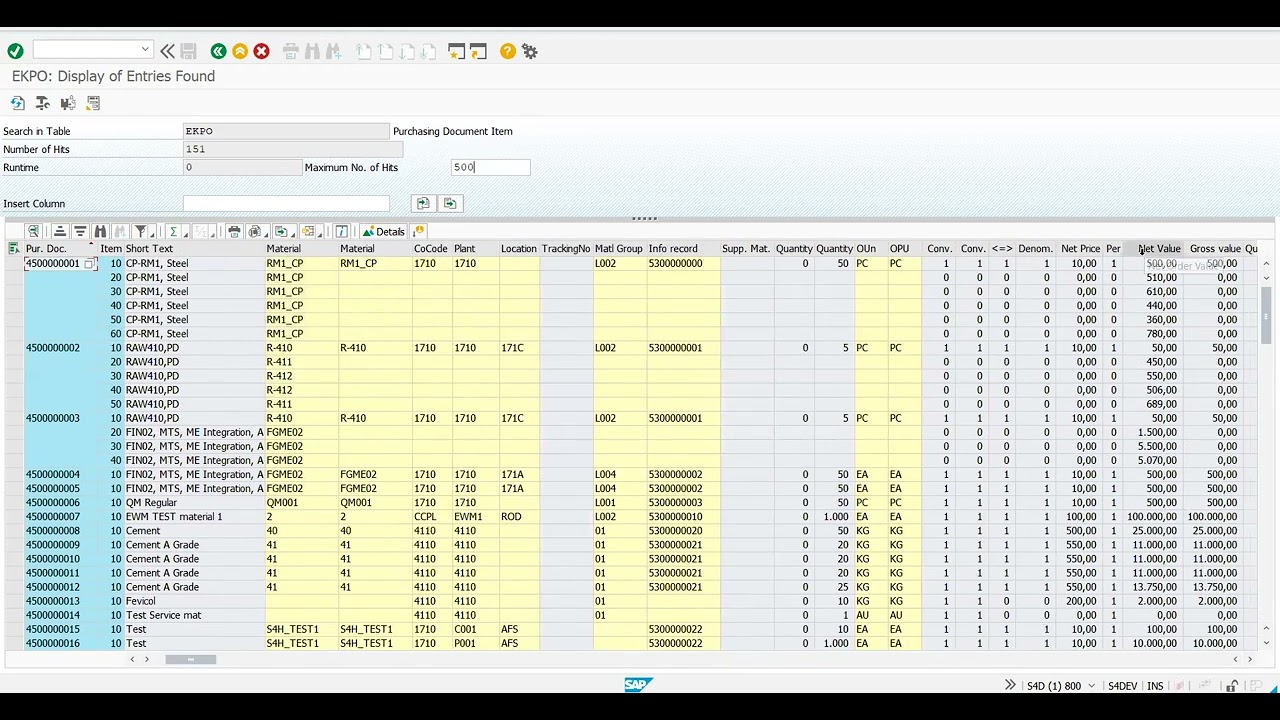Click the Print icon in the system toolbar

coord(291,51)
